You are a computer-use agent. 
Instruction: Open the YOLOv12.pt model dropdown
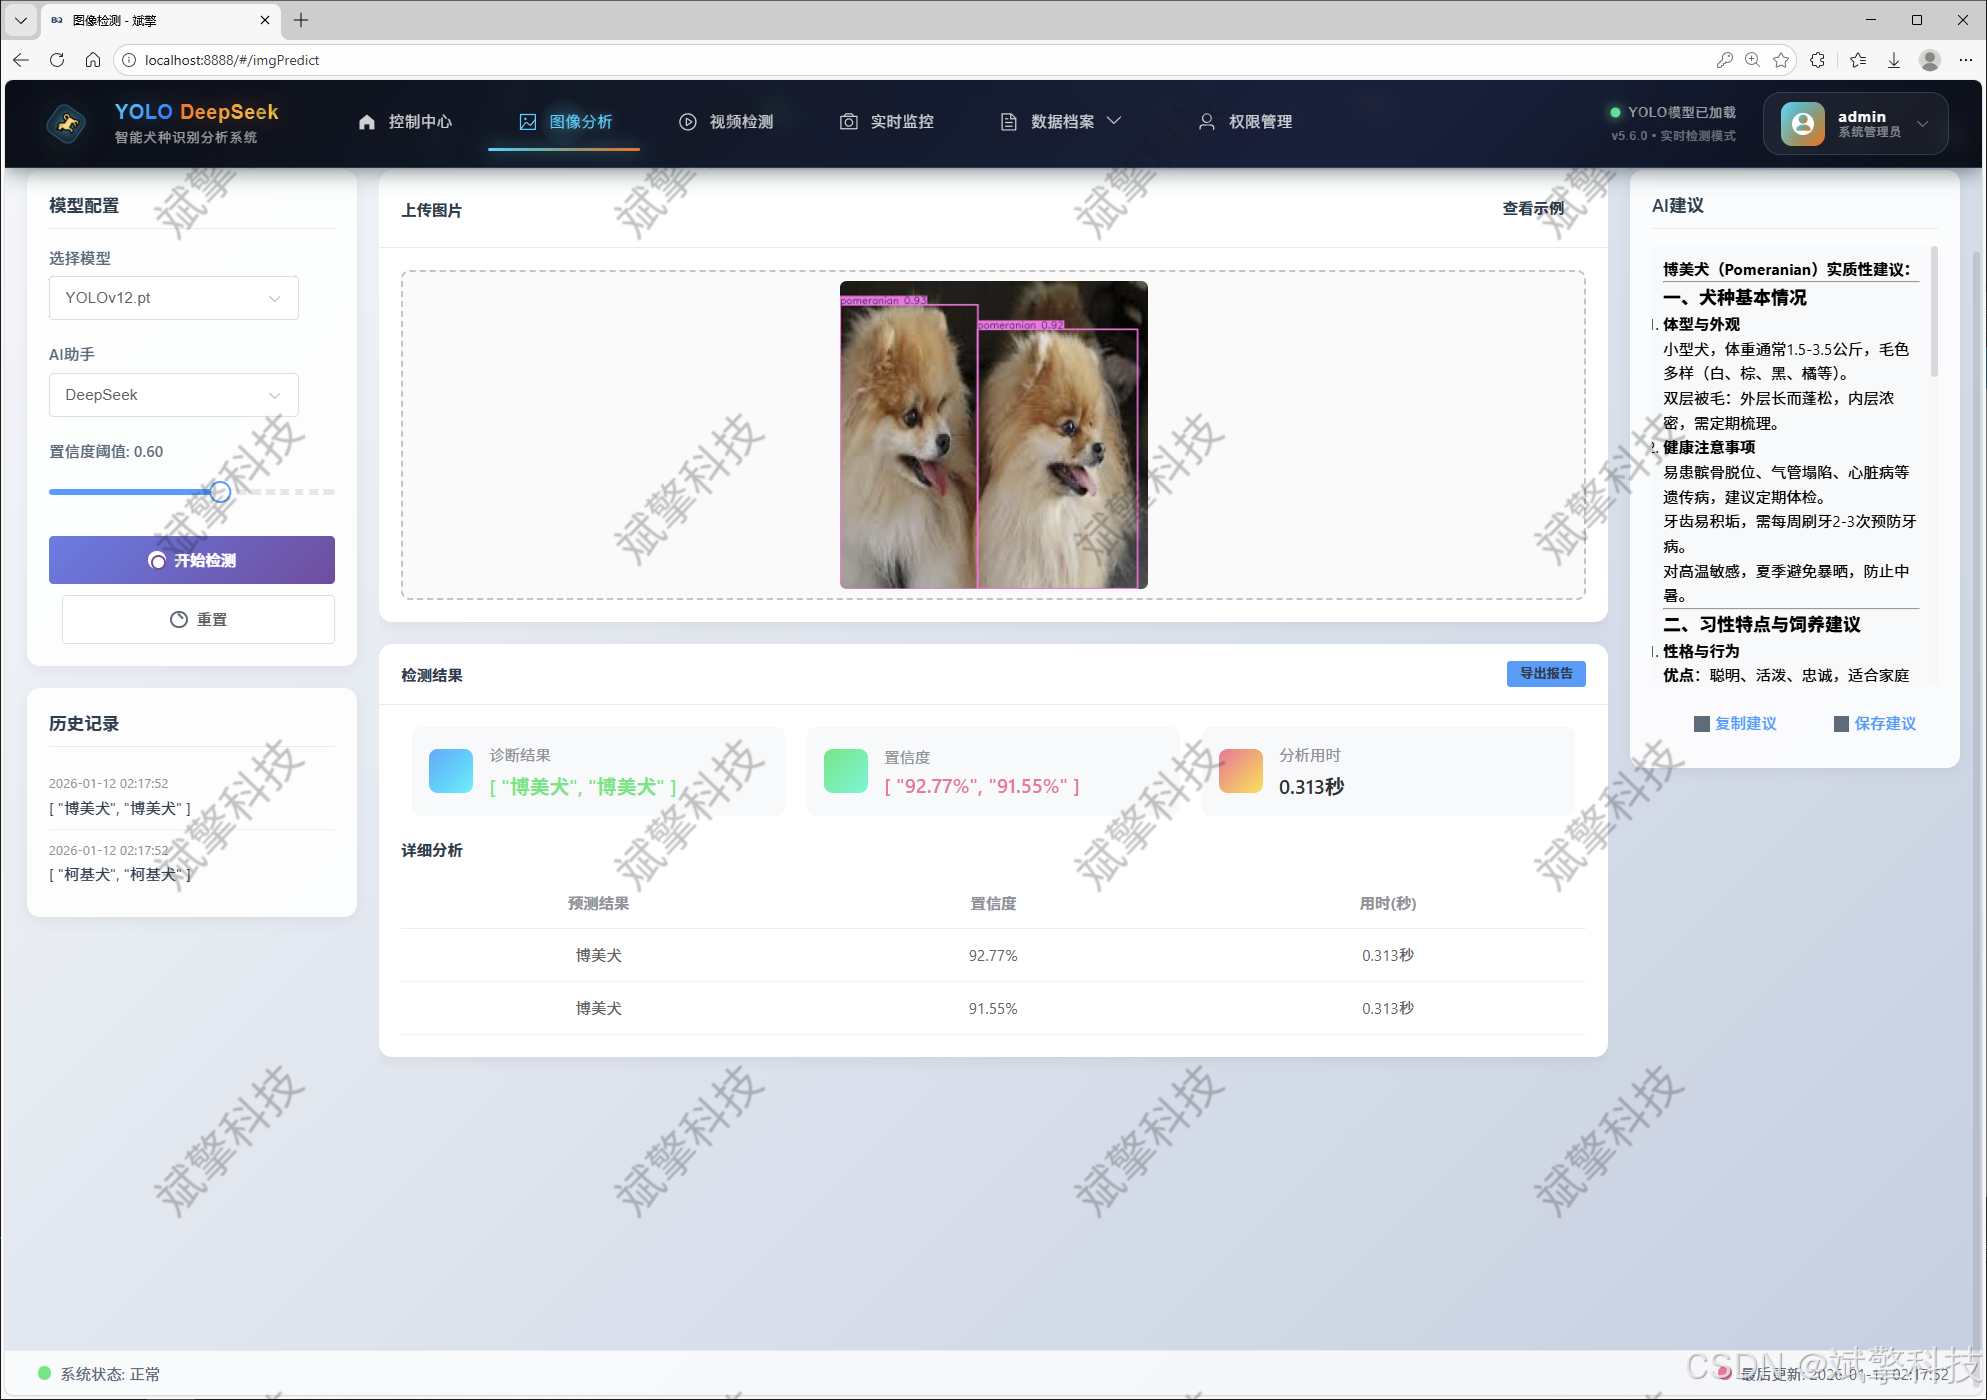174,298
